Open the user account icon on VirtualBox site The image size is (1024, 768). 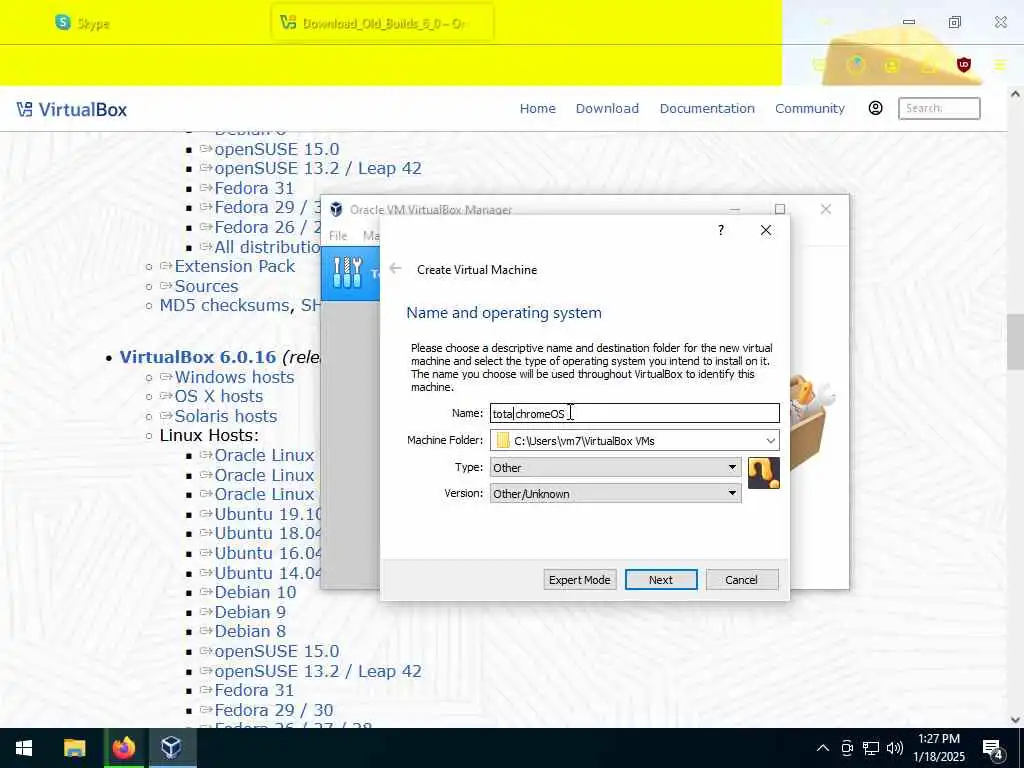(x=876, y=108)
